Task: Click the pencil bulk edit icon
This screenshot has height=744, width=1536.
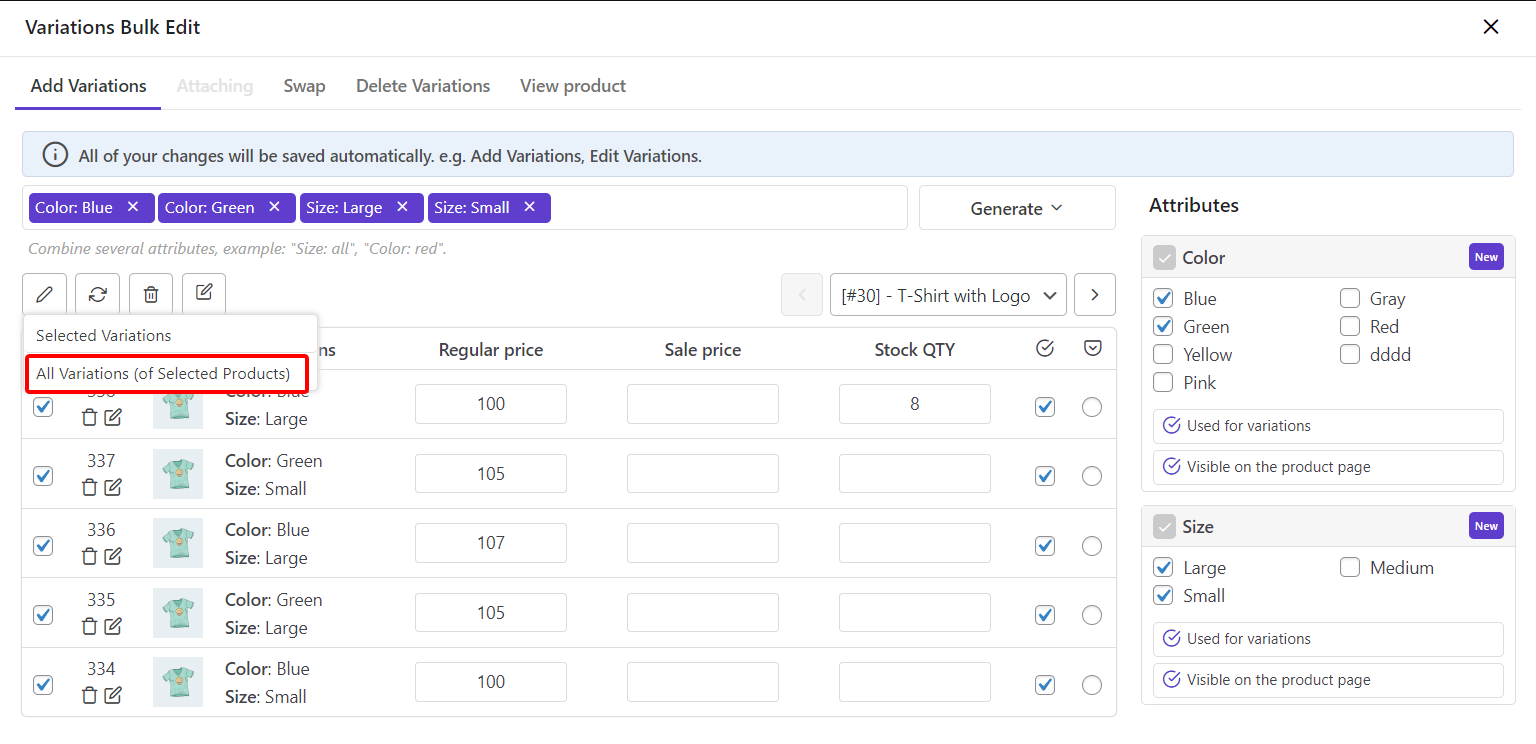Action: tap(44, 295)
